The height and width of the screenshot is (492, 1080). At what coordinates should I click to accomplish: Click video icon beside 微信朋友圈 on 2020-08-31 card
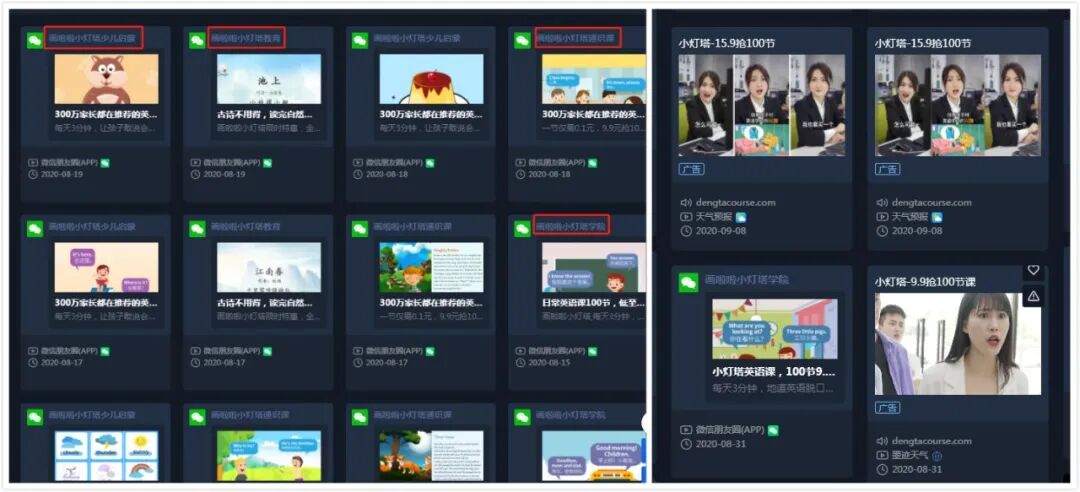tap(686, 430)
